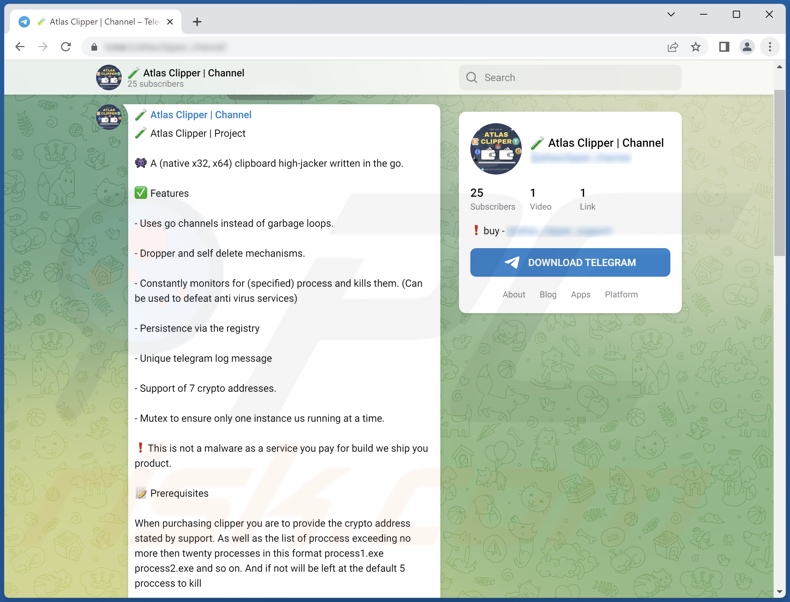The width and height of the screenshot is (790, 602).
Task: Click the channel Search field
Action: pyautogui.click(x=570, y=78)
